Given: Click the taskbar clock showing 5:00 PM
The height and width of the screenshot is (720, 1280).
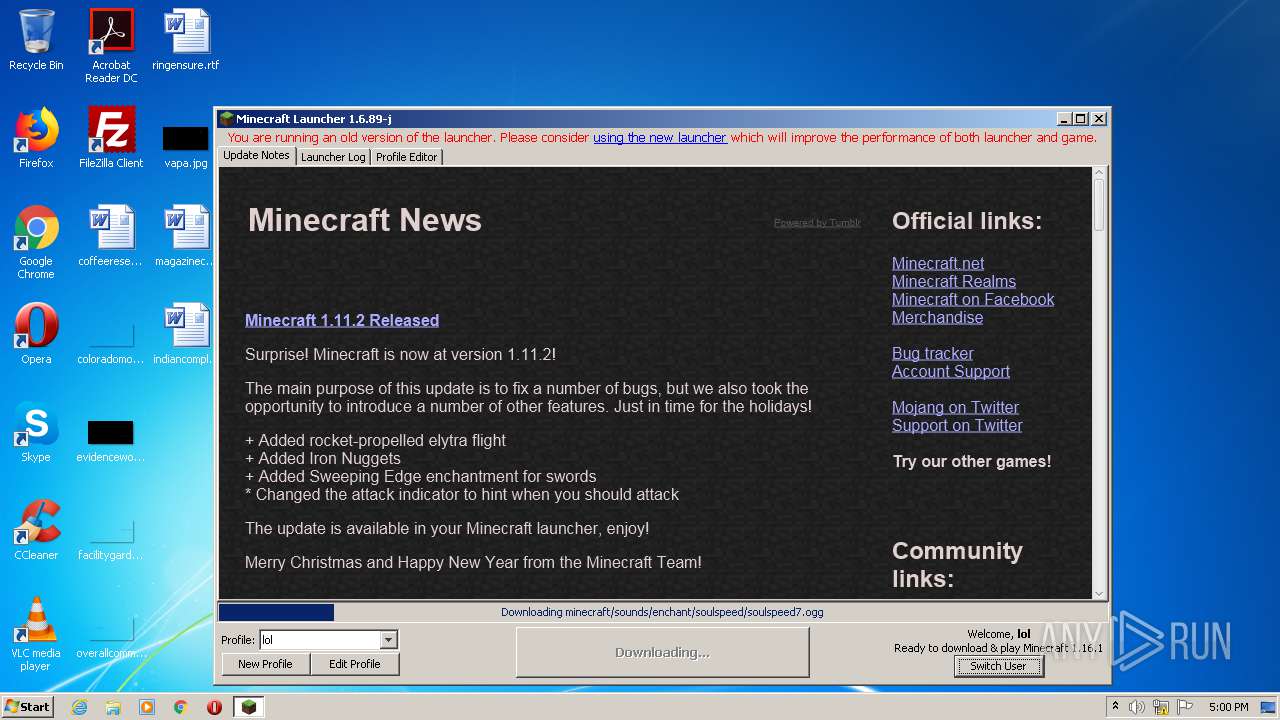Looking at the screenshot, I should (x=1228, y=707).
